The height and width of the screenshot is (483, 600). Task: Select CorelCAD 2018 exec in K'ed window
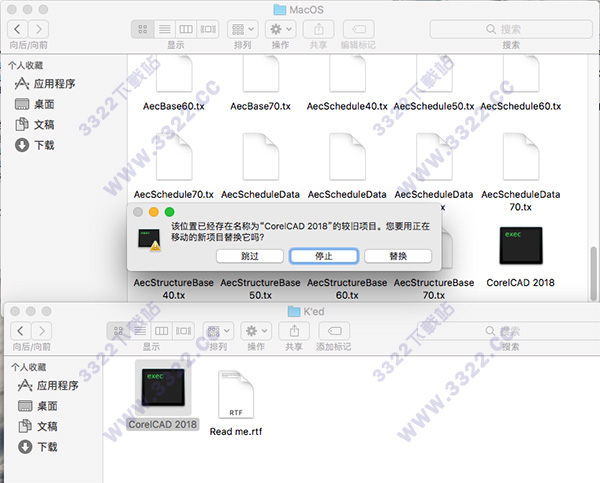click(163, 387)
